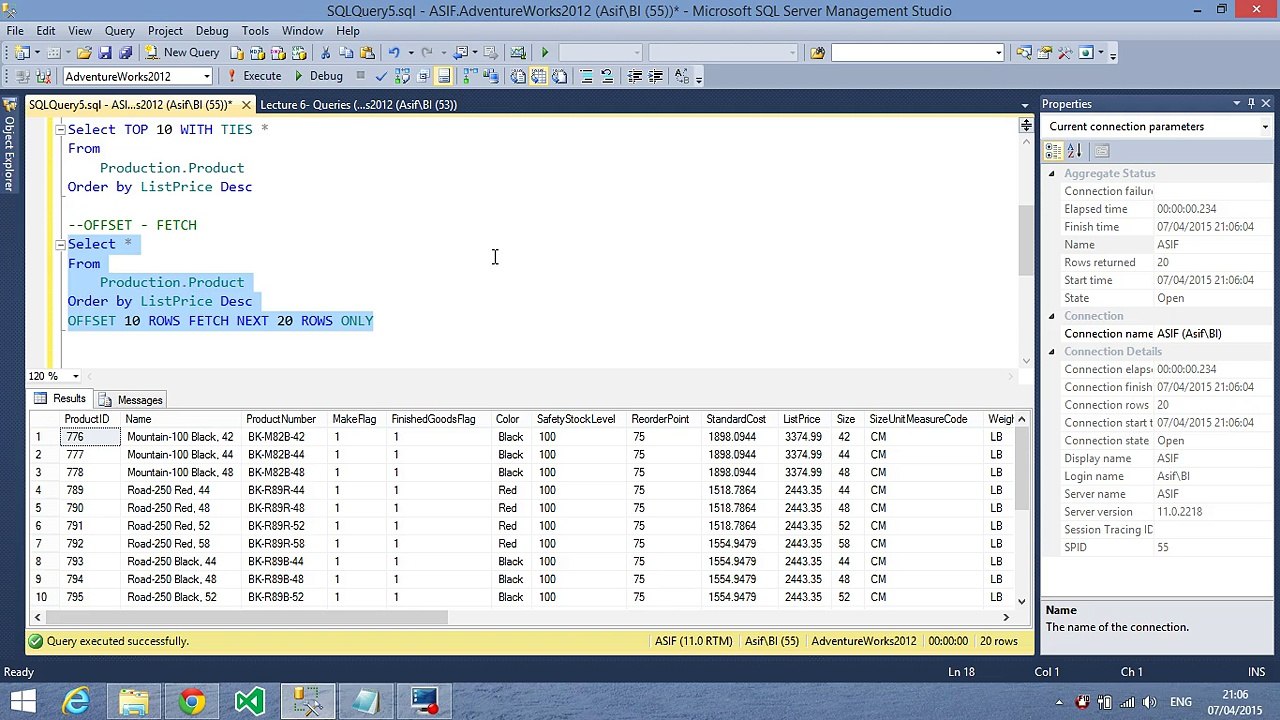Select the Results tab

coord(60,399)
